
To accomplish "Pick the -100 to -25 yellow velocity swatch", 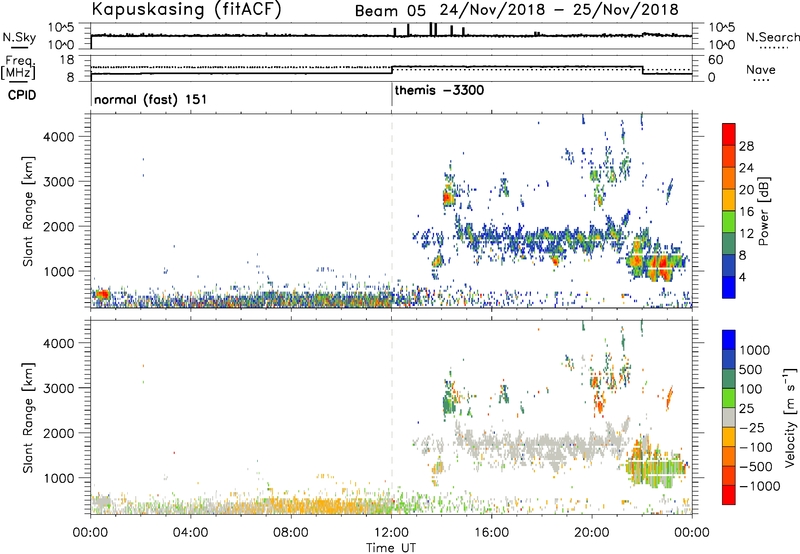I will [729, 437].
